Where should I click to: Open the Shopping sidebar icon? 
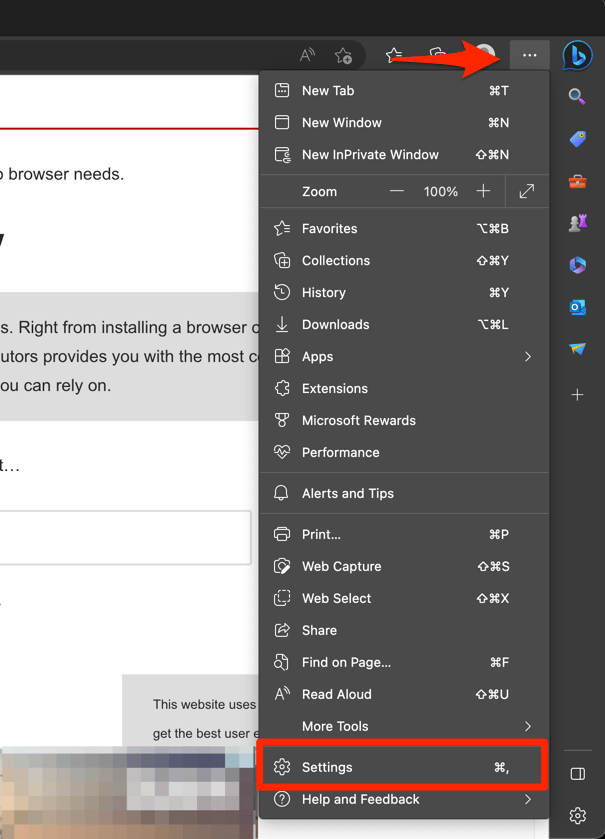point(578,139)
